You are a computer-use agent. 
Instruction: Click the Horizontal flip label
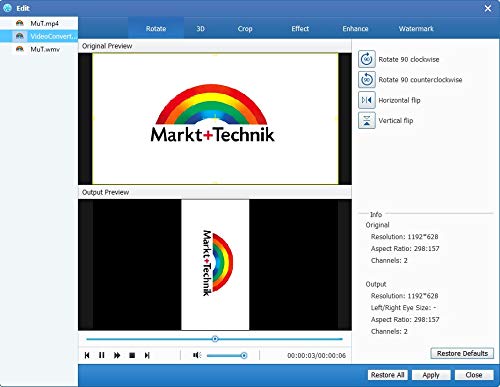click(399, 100)
